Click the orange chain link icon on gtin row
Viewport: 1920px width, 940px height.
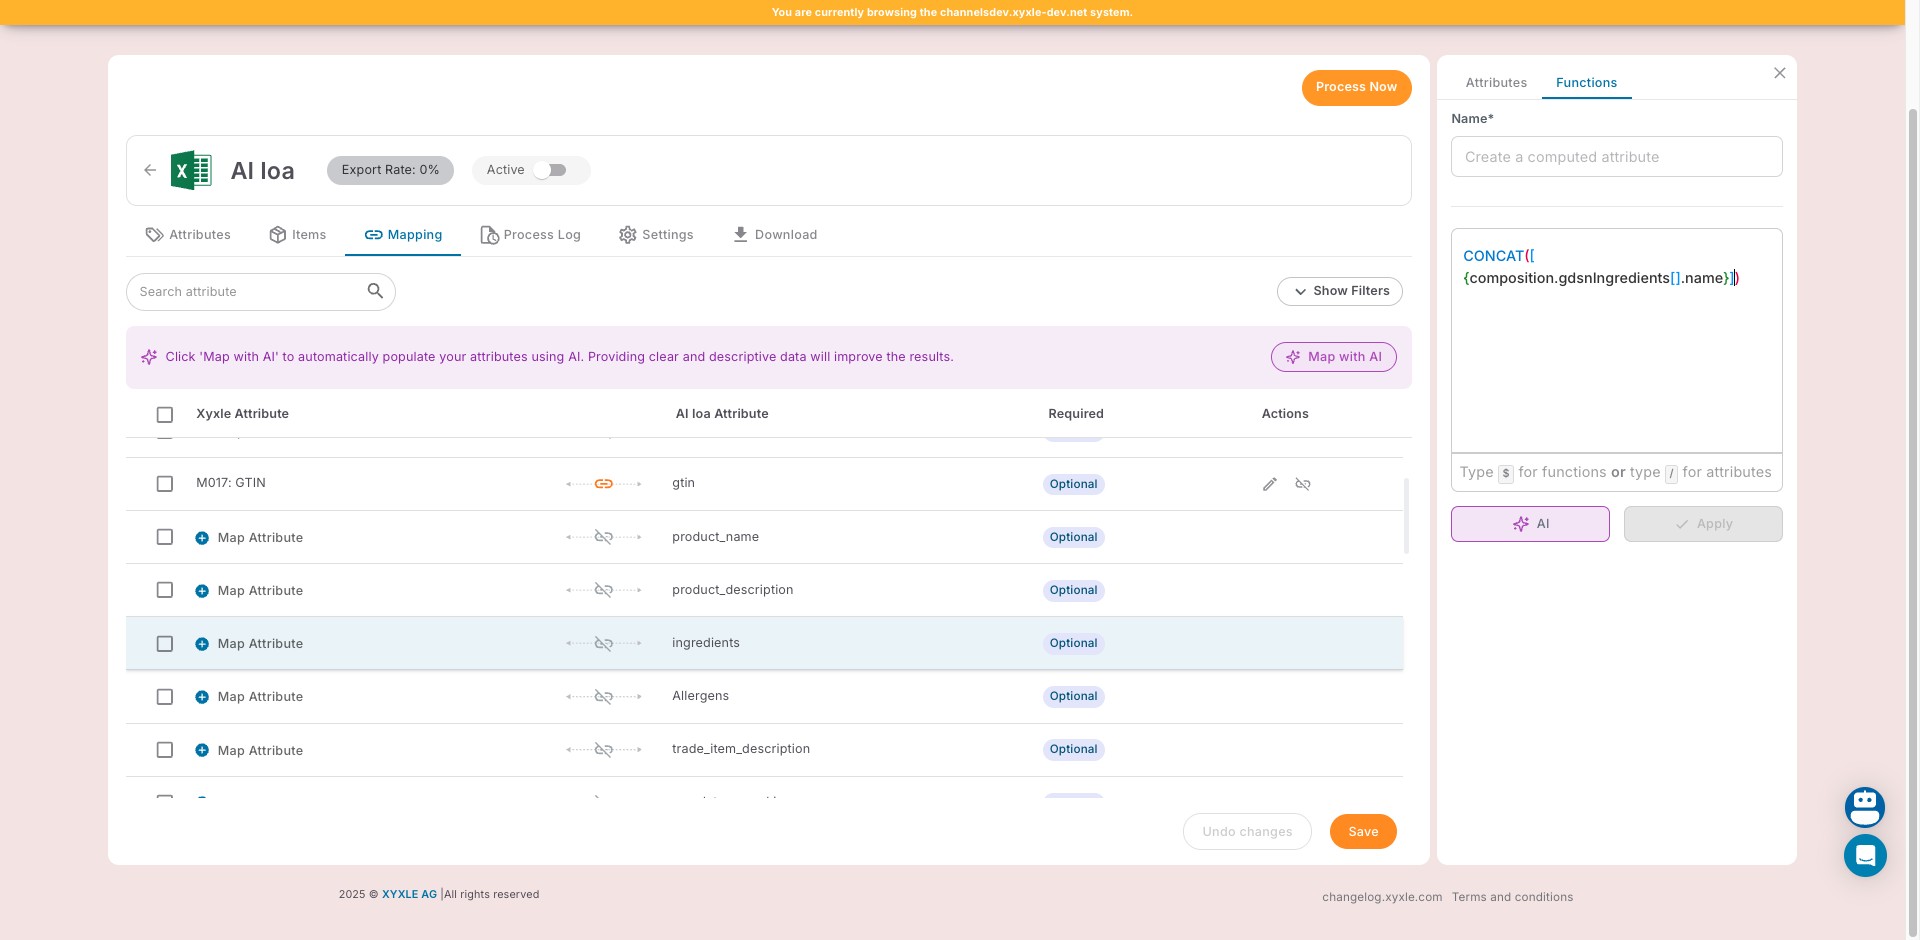point(604,483)
